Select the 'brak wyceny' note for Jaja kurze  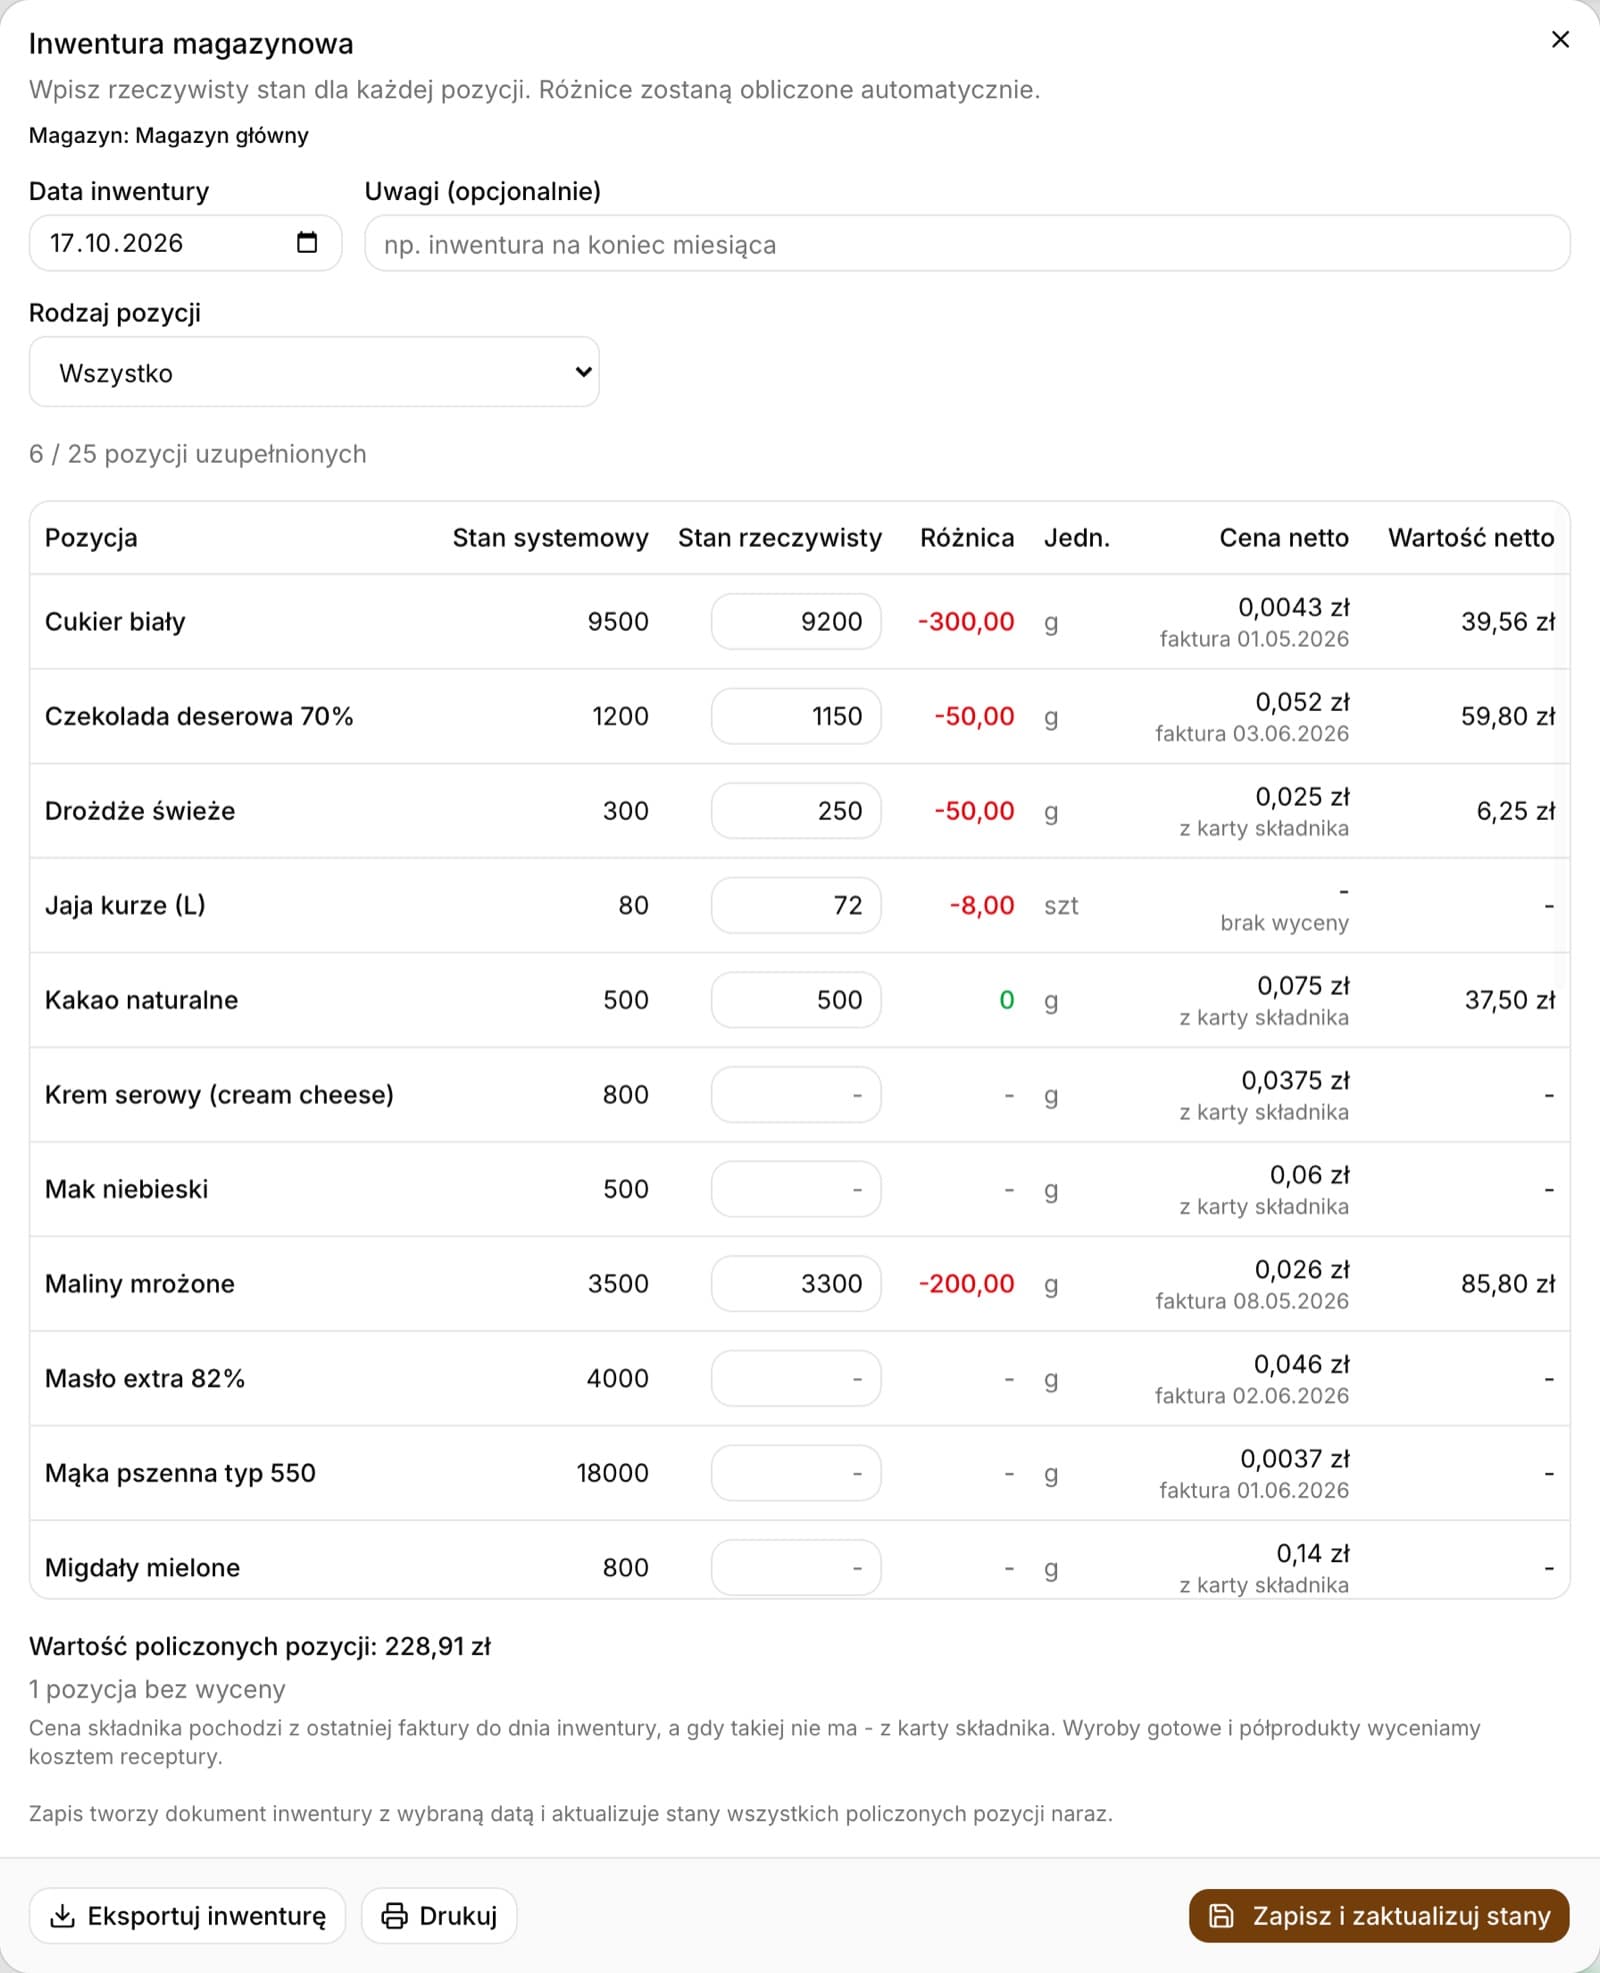tap(1284, 923)
